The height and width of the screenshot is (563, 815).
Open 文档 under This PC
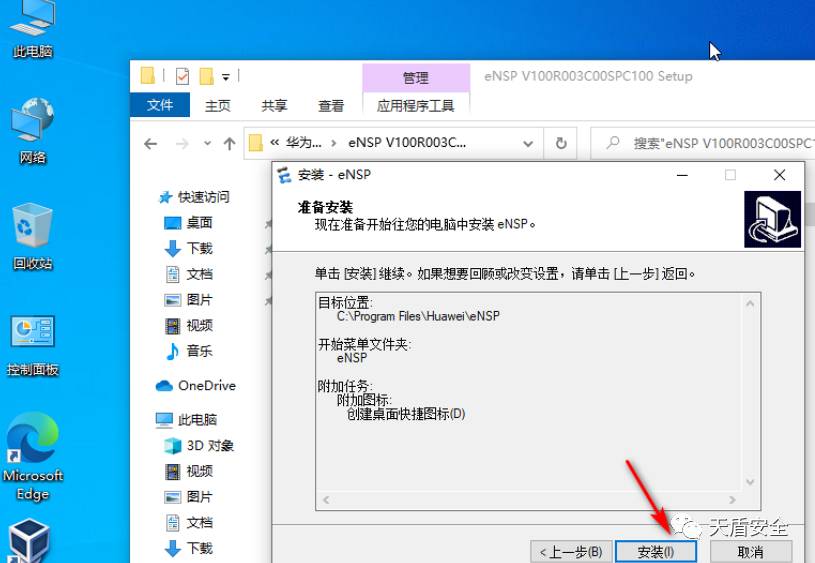point(189,522)
